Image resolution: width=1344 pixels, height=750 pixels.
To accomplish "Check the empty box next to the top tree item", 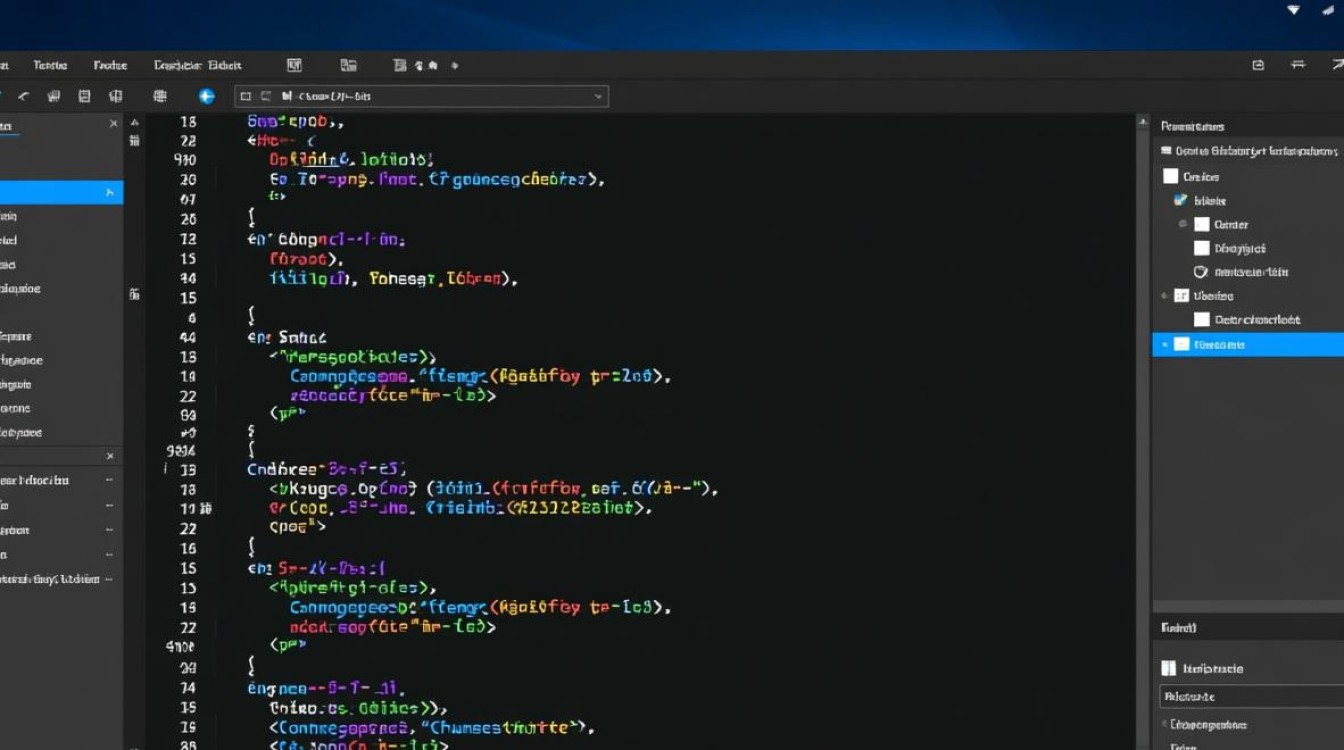I will [1170, 176].
